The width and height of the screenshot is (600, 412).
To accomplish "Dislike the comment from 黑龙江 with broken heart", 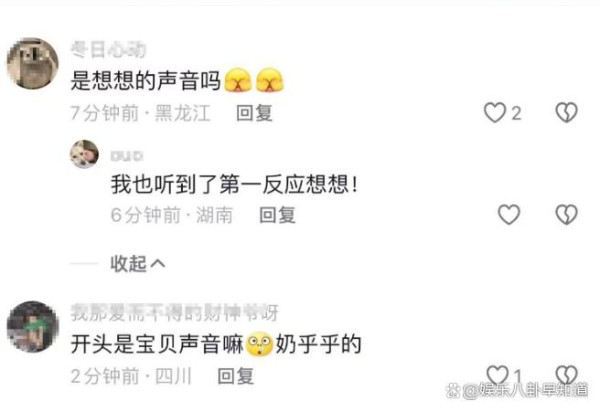I will 566,112.
